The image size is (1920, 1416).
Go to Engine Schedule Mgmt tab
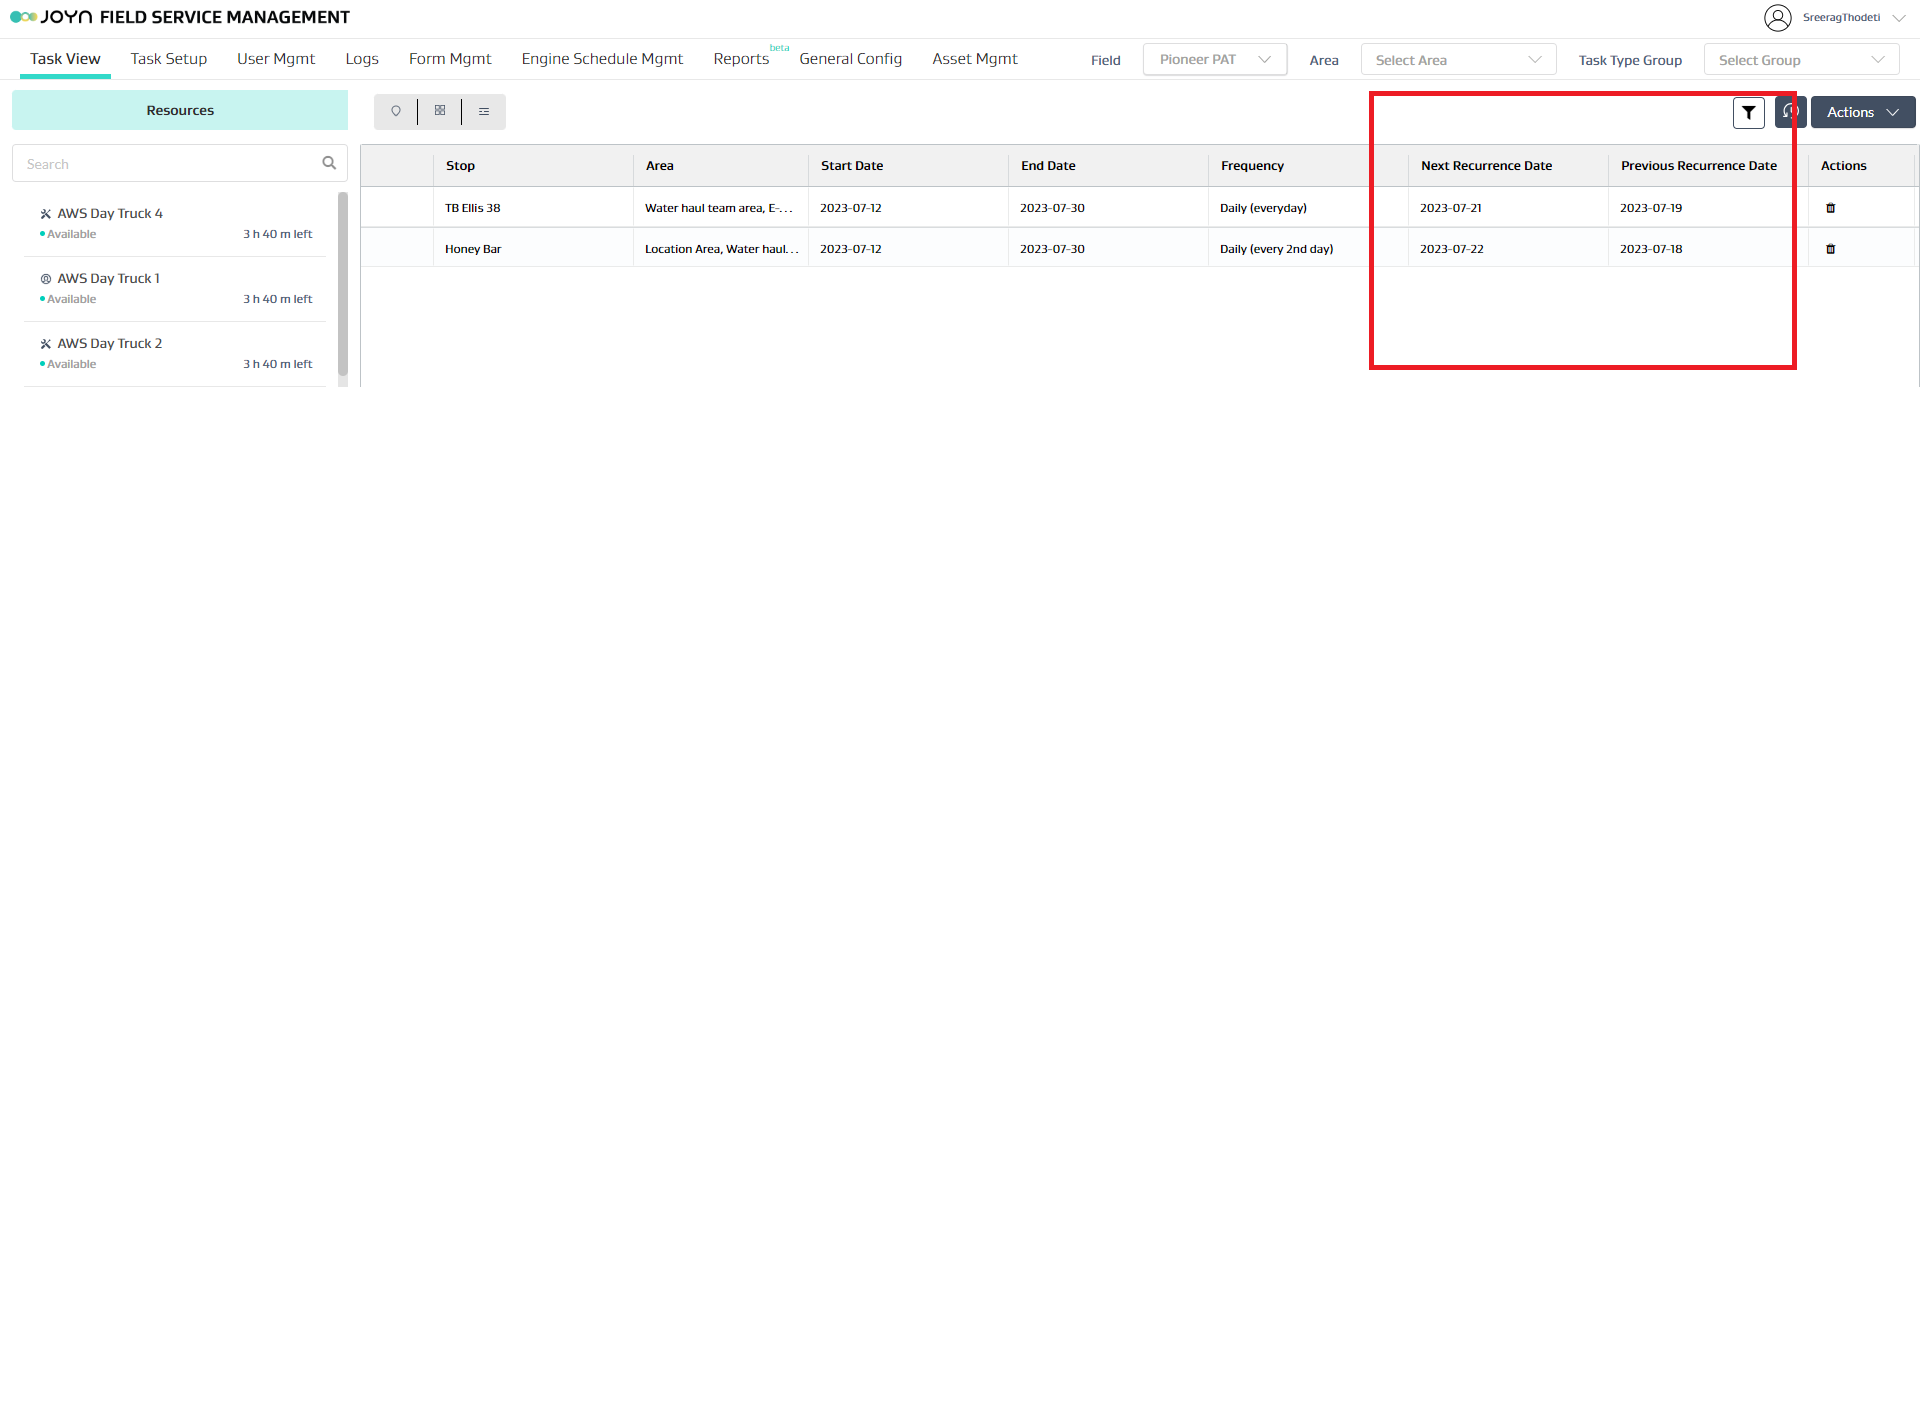tap(602, 59)
